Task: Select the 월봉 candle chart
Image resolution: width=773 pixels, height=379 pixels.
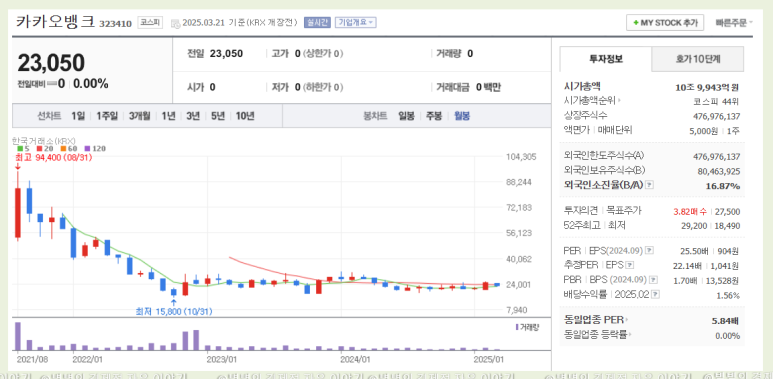Action: coord(462,116)
